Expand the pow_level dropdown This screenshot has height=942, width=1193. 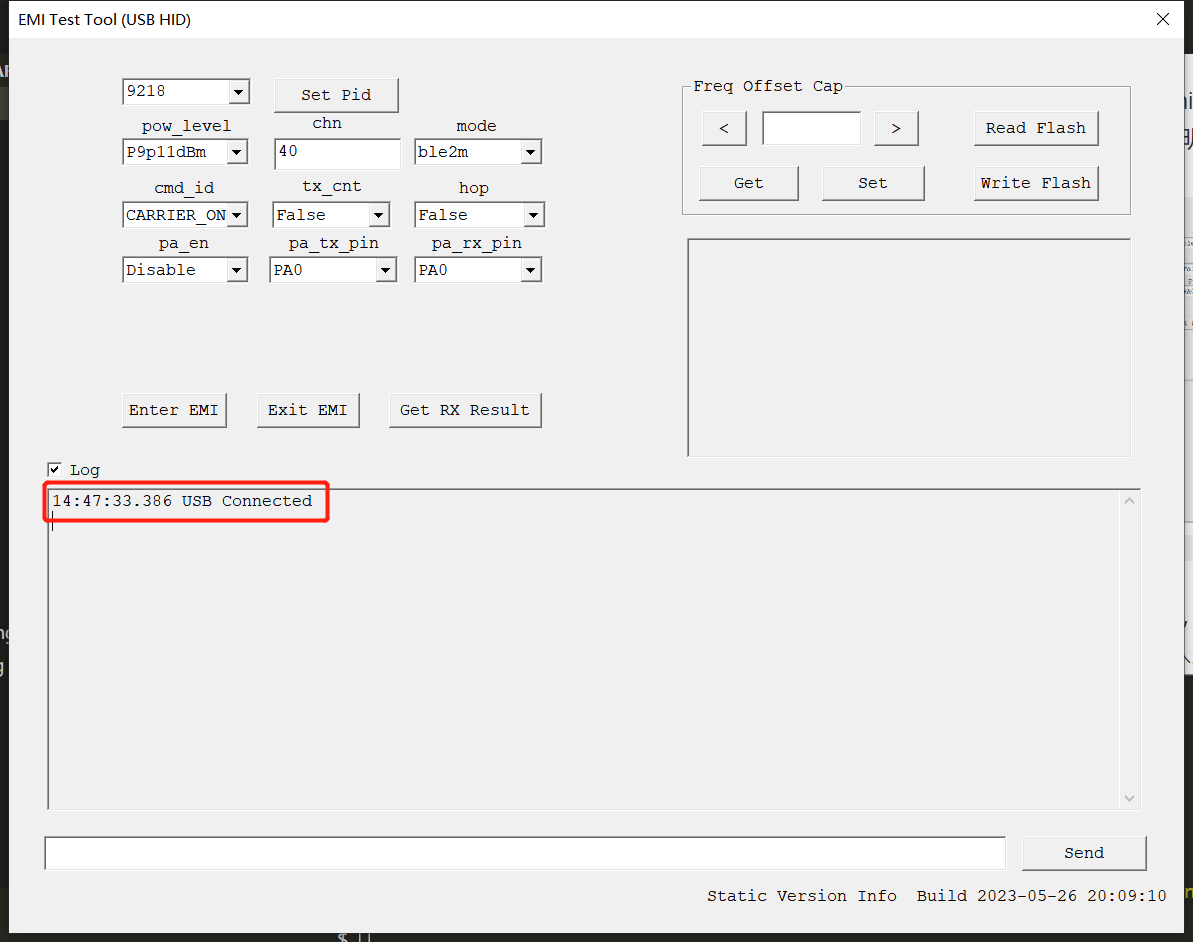(238, 153)
